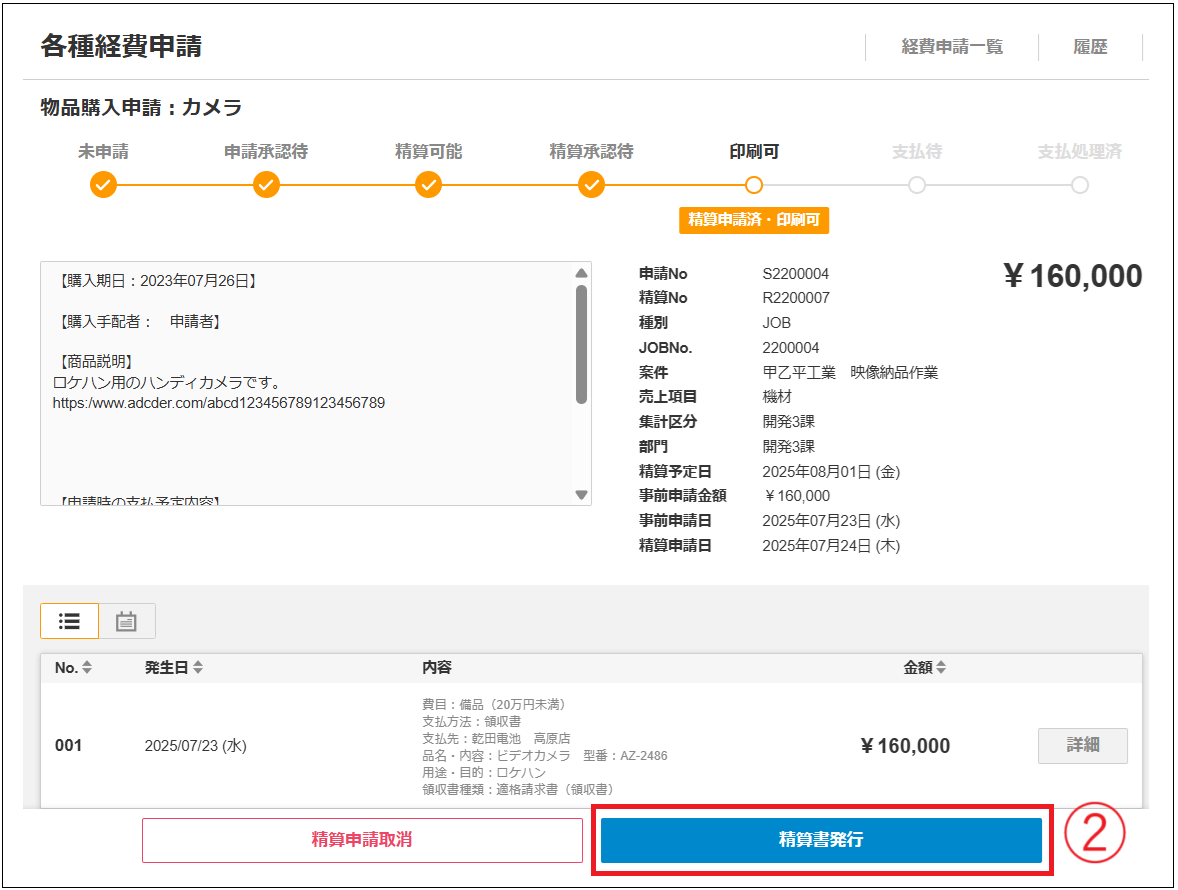Click the 支払処理済 step circle

[1079, 185]
